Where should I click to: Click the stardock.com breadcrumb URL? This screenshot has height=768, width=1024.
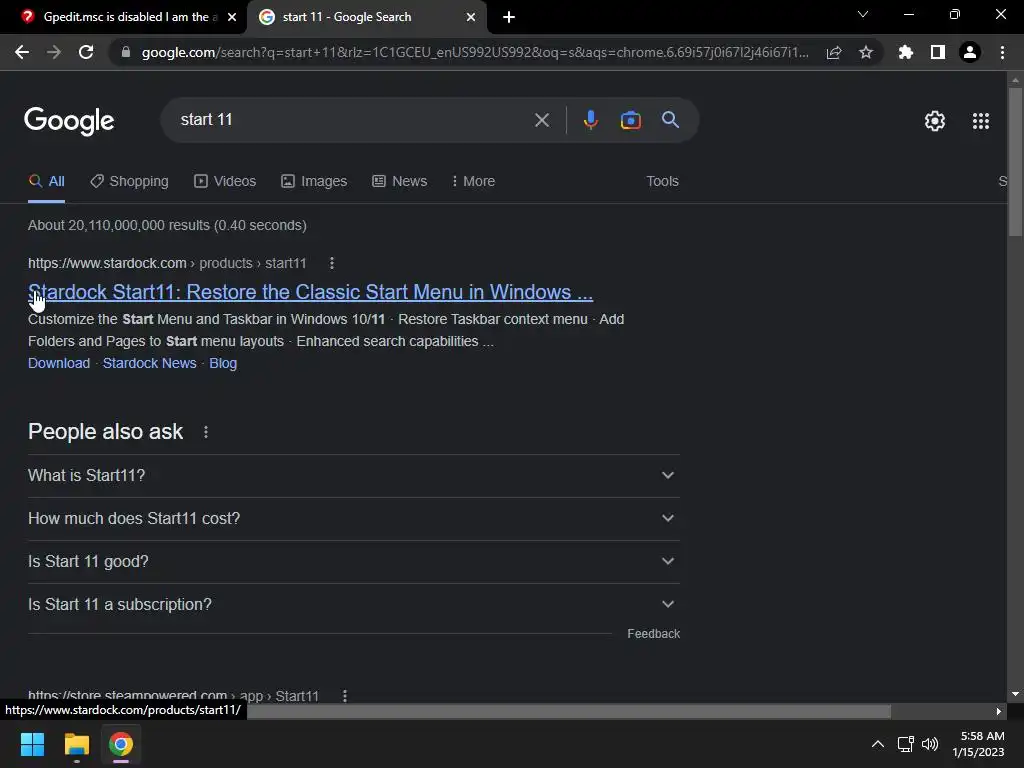click(x=167, y=263)
